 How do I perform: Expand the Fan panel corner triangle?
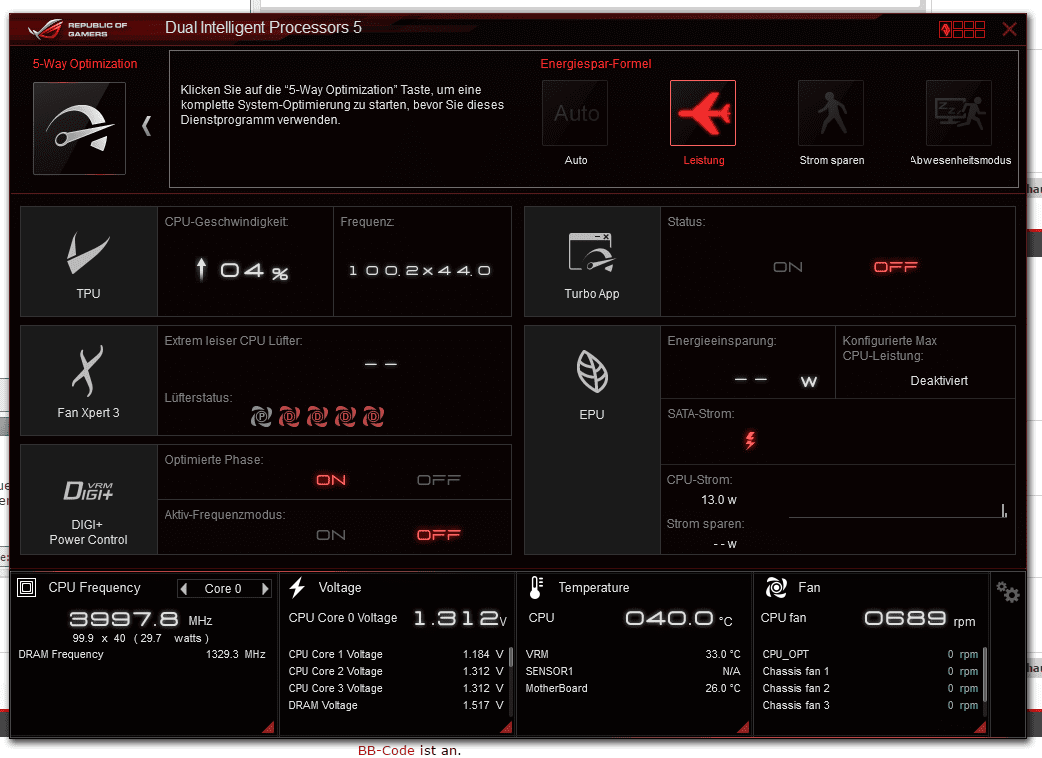coord(980,727)
